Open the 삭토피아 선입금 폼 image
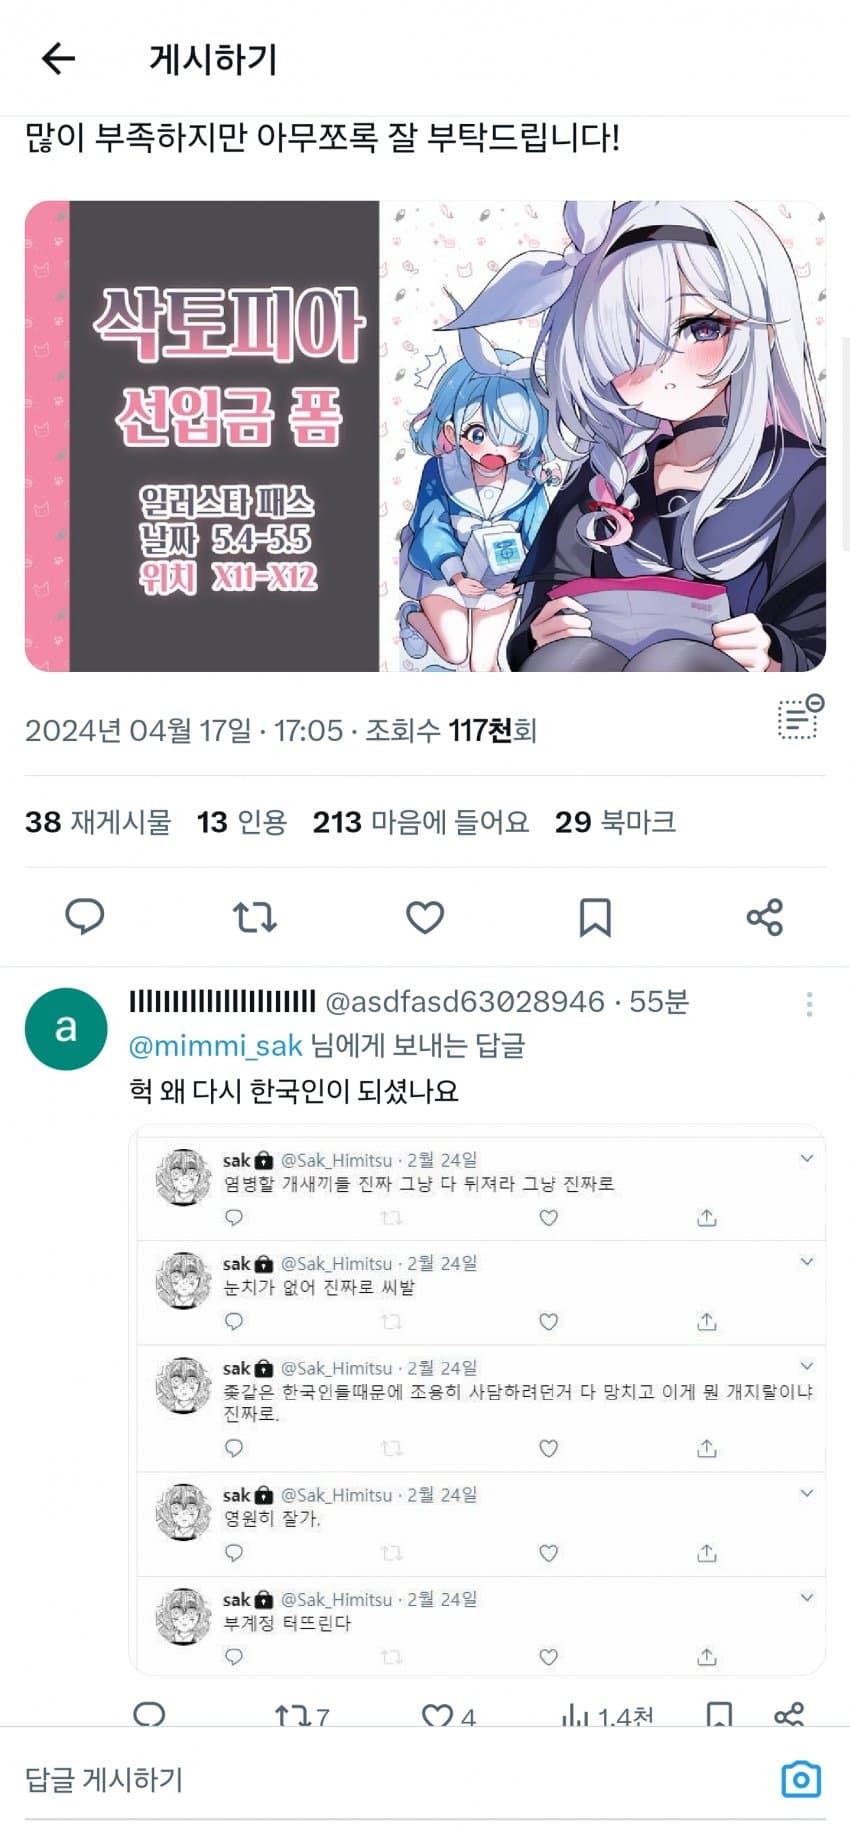The height and width of the screenshot is (1831, 850). (x=425, y=436)
